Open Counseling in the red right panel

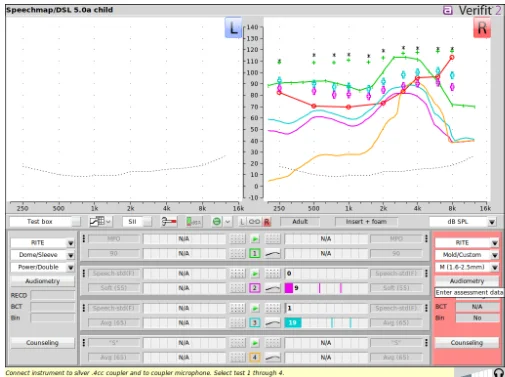(467, 343)
